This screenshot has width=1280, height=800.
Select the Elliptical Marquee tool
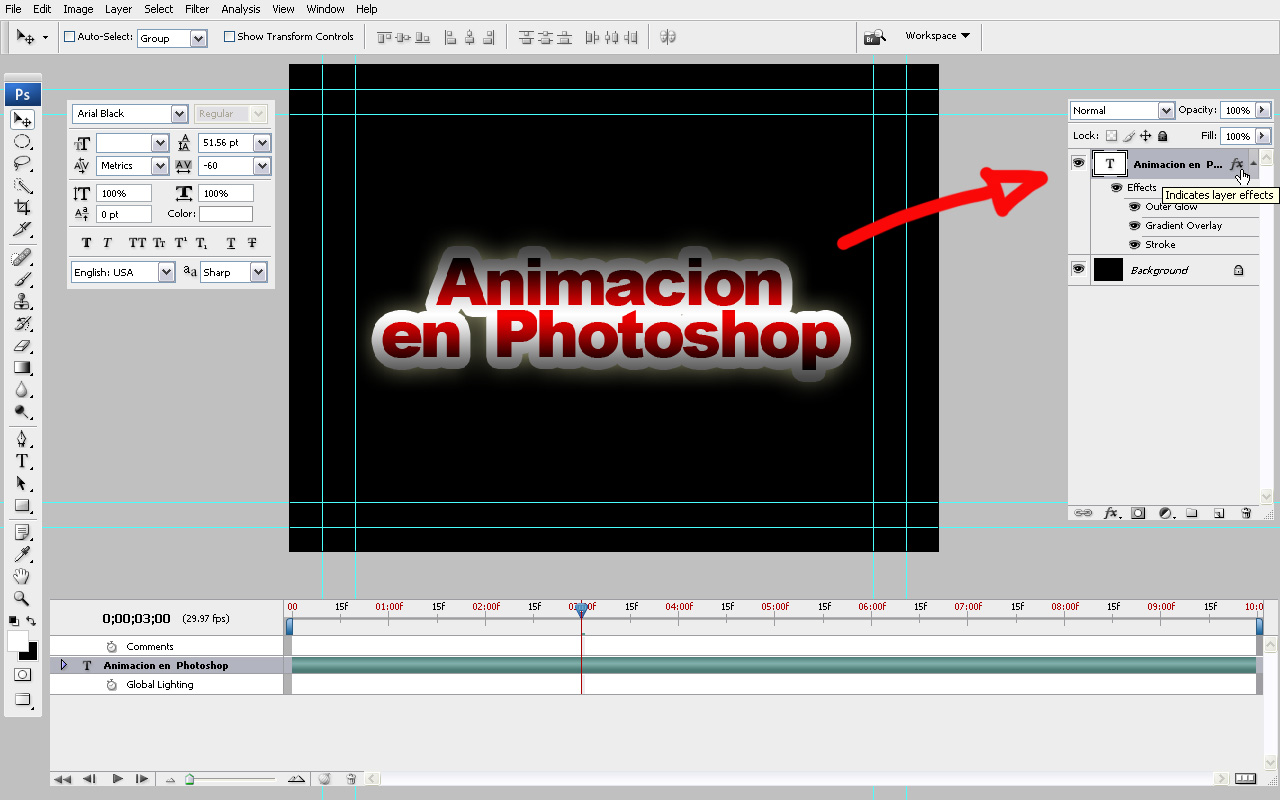coord(22,142)
